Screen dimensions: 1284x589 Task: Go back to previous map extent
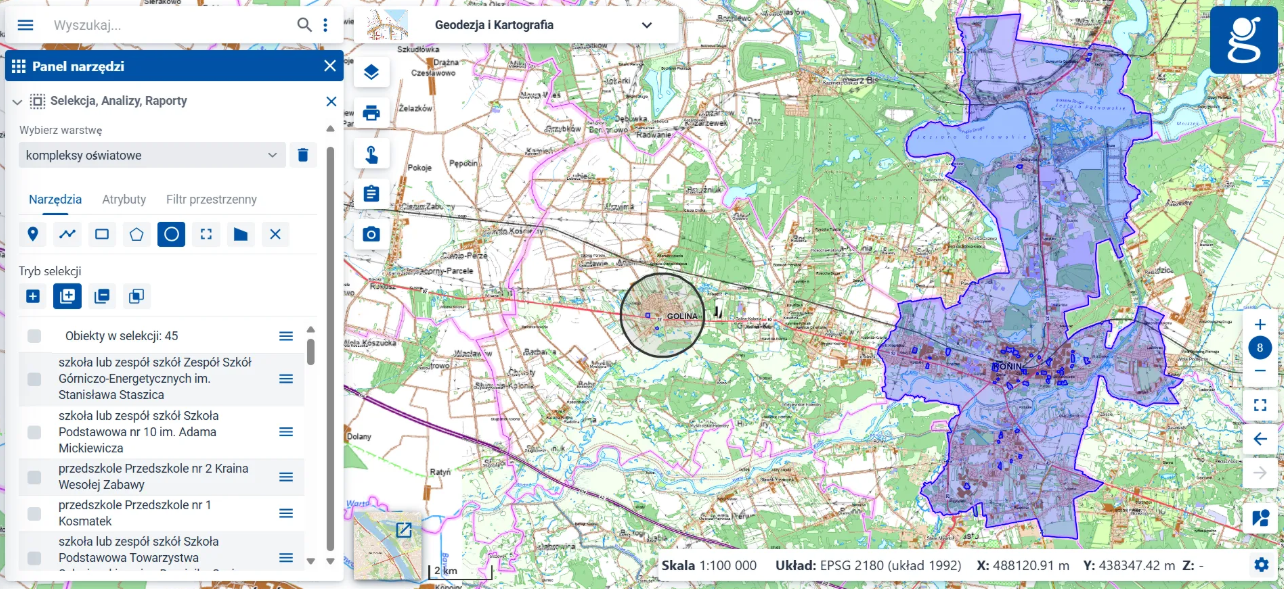1260,439
